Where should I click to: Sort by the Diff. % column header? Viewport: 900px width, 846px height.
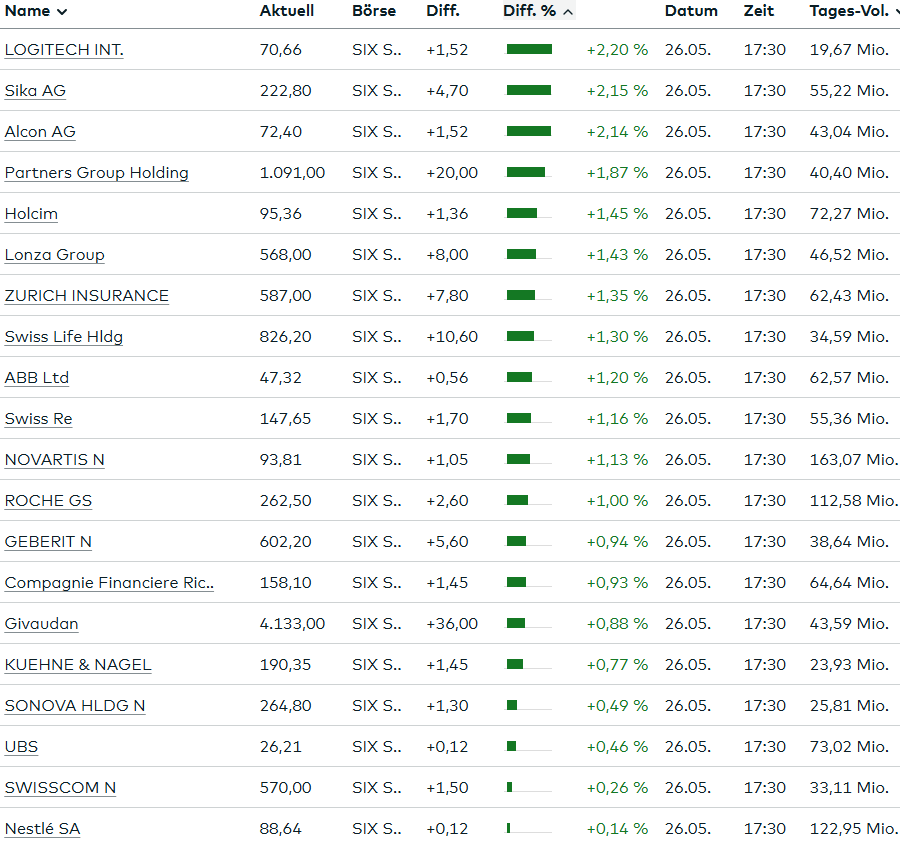pos(538,11)
